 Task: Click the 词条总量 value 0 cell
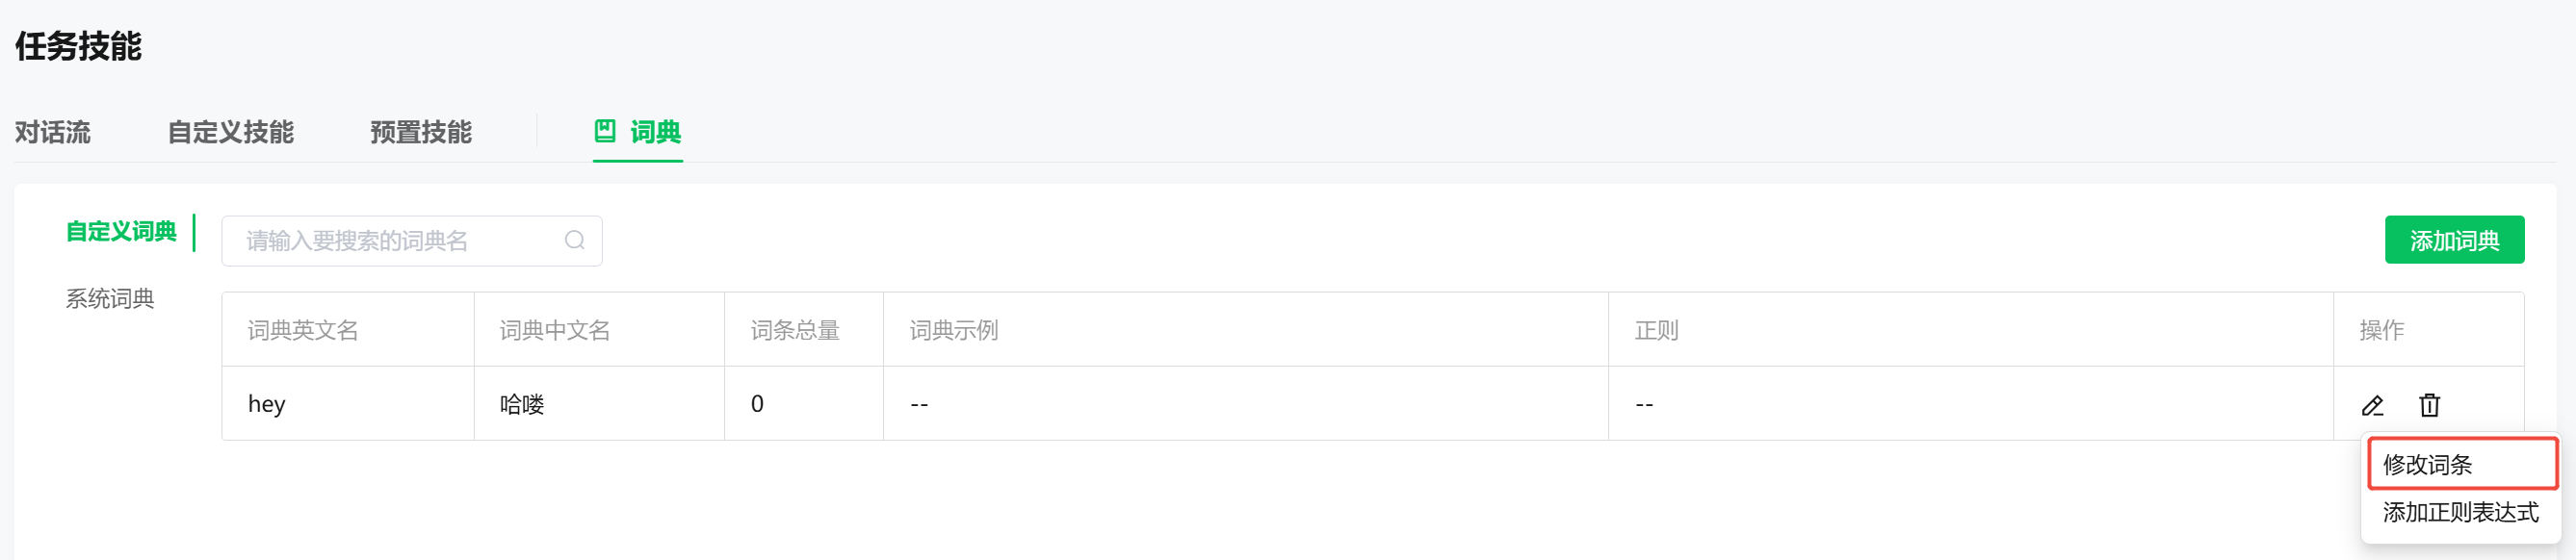tap(757, 403)
